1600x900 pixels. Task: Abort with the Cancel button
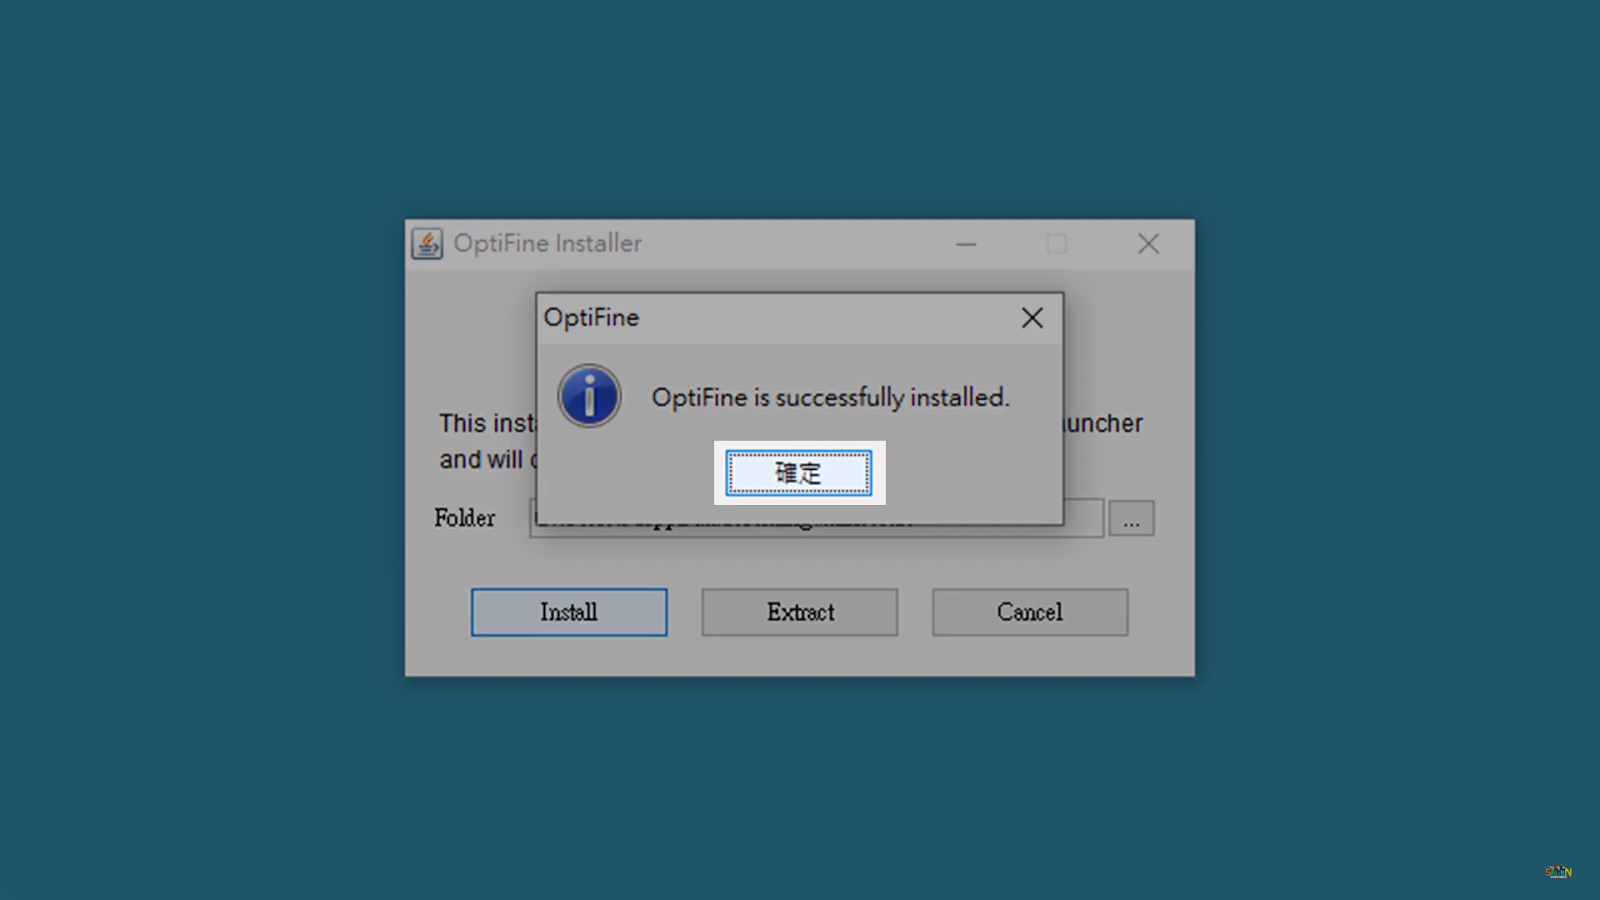pos(1030,612)
